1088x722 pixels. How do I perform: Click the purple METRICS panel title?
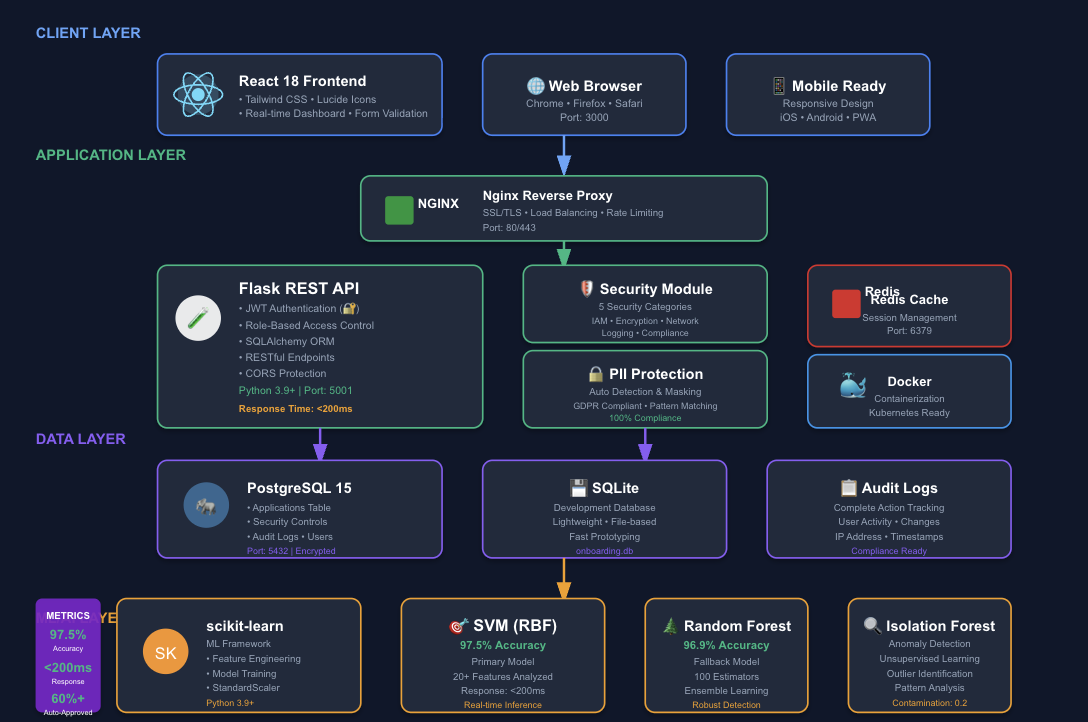coord(68,616)
